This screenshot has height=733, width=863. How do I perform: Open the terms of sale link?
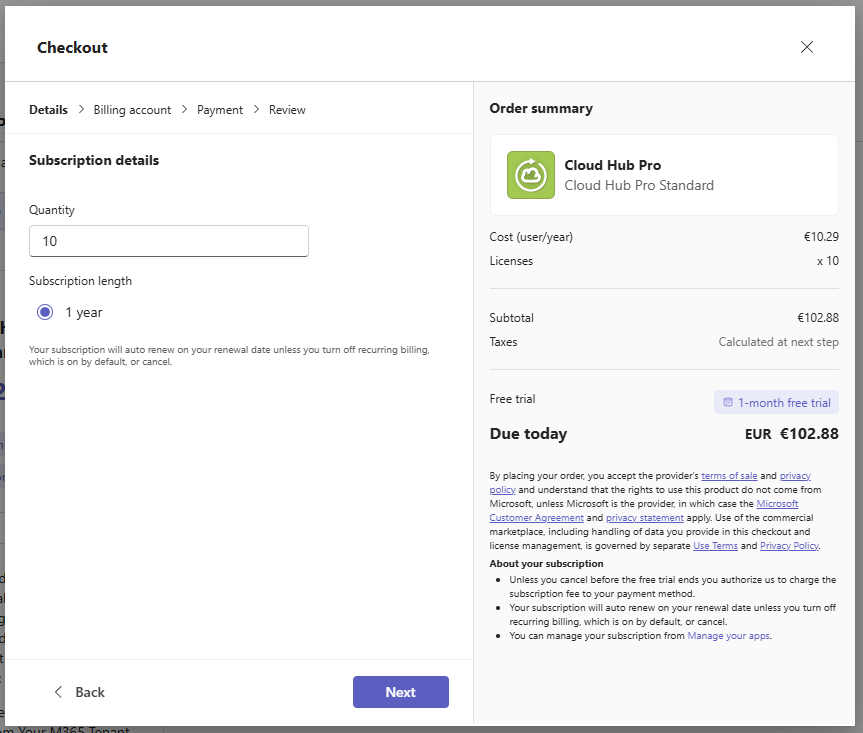[729, 475]
